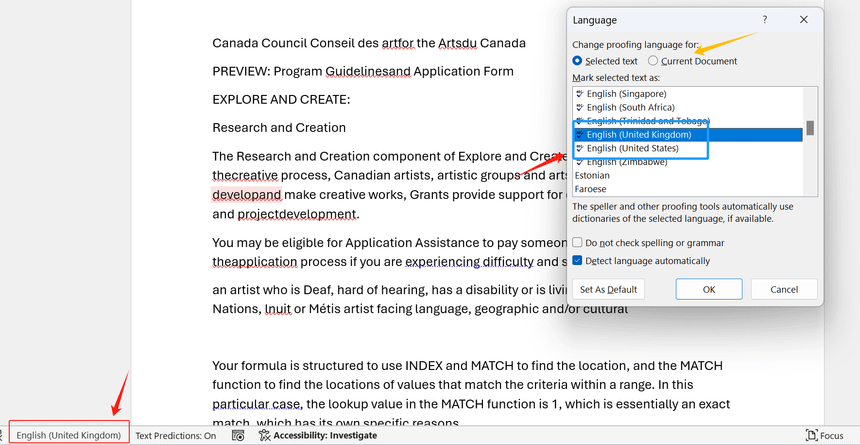Select English (Singapore) from the list
This screenshot has width=860, height=445.
coord(626,94)
